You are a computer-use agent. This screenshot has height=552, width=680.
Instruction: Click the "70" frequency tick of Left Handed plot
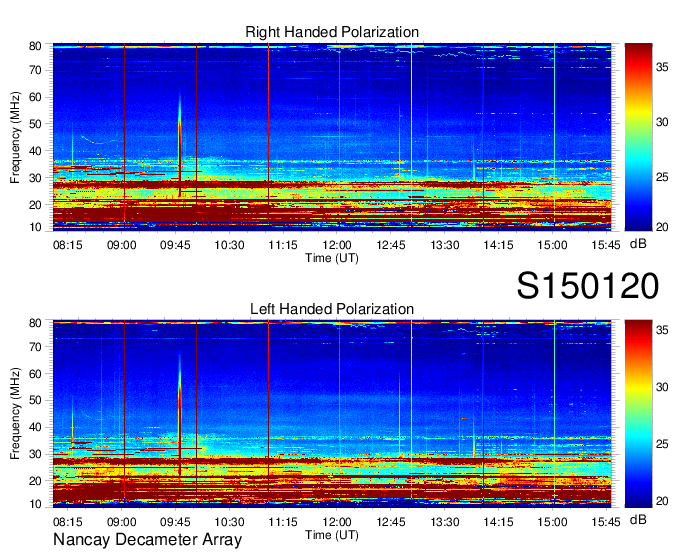point(35,346)
